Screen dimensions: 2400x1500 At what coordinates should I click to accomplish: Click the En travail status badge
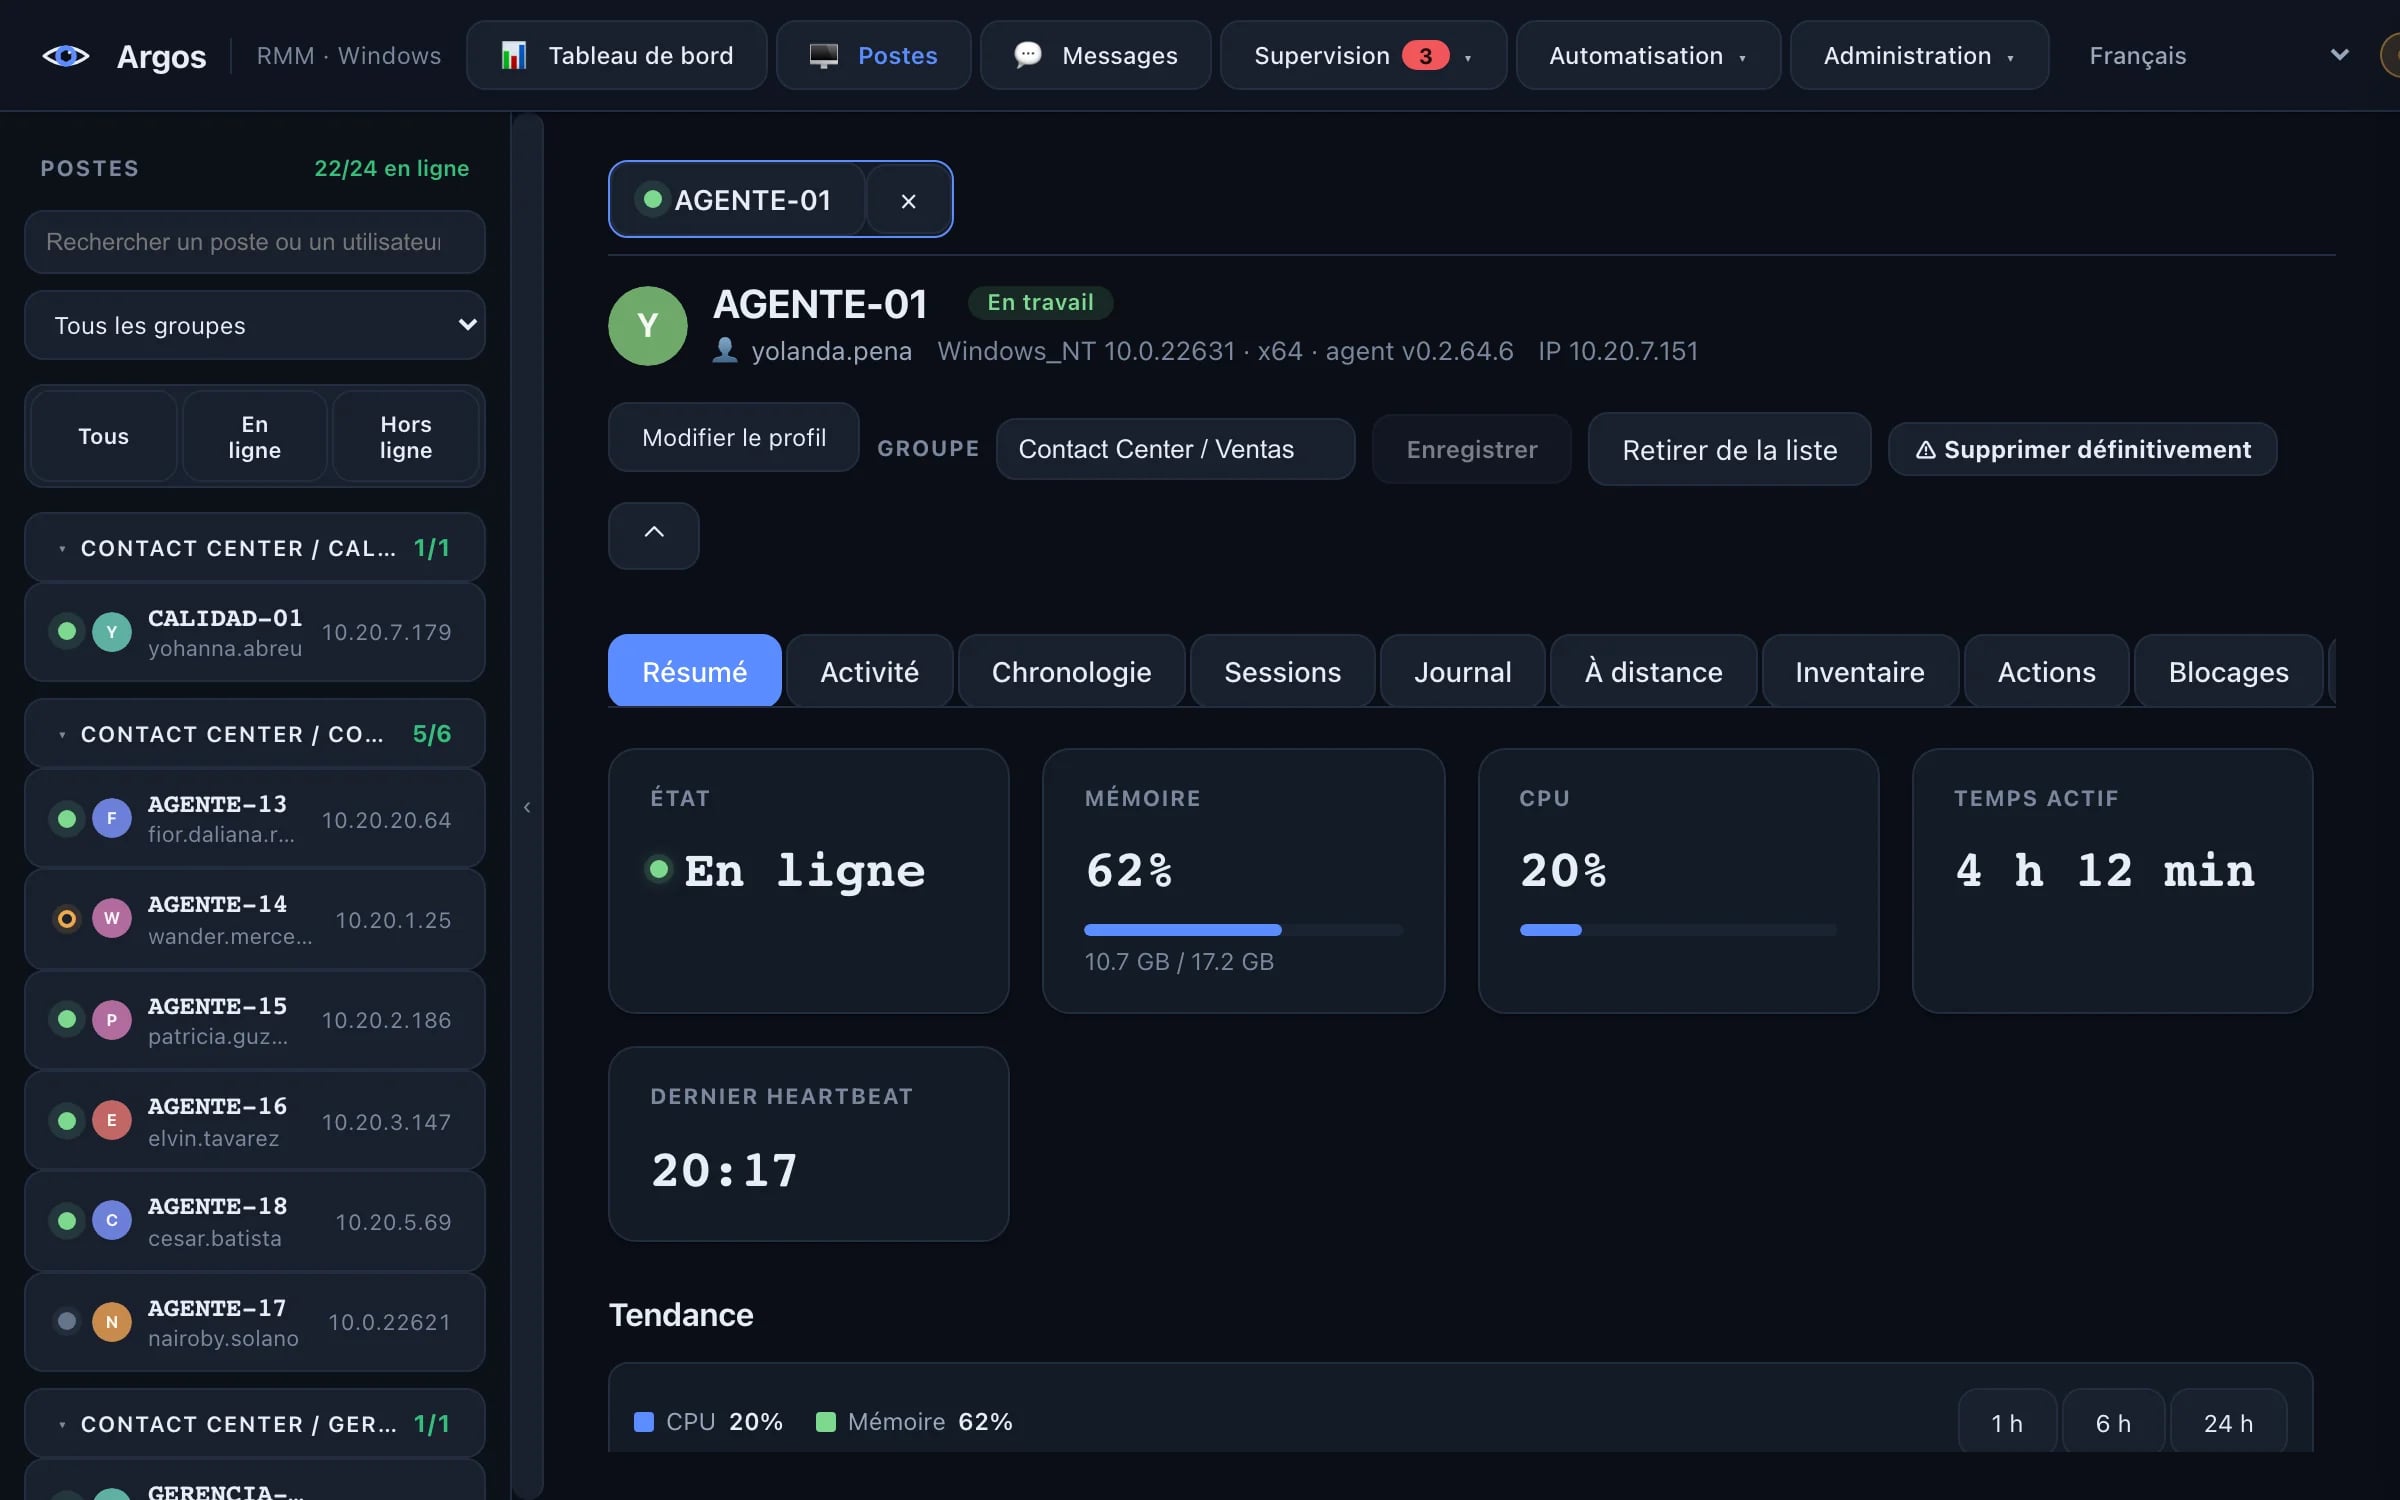pos(1040,302)
